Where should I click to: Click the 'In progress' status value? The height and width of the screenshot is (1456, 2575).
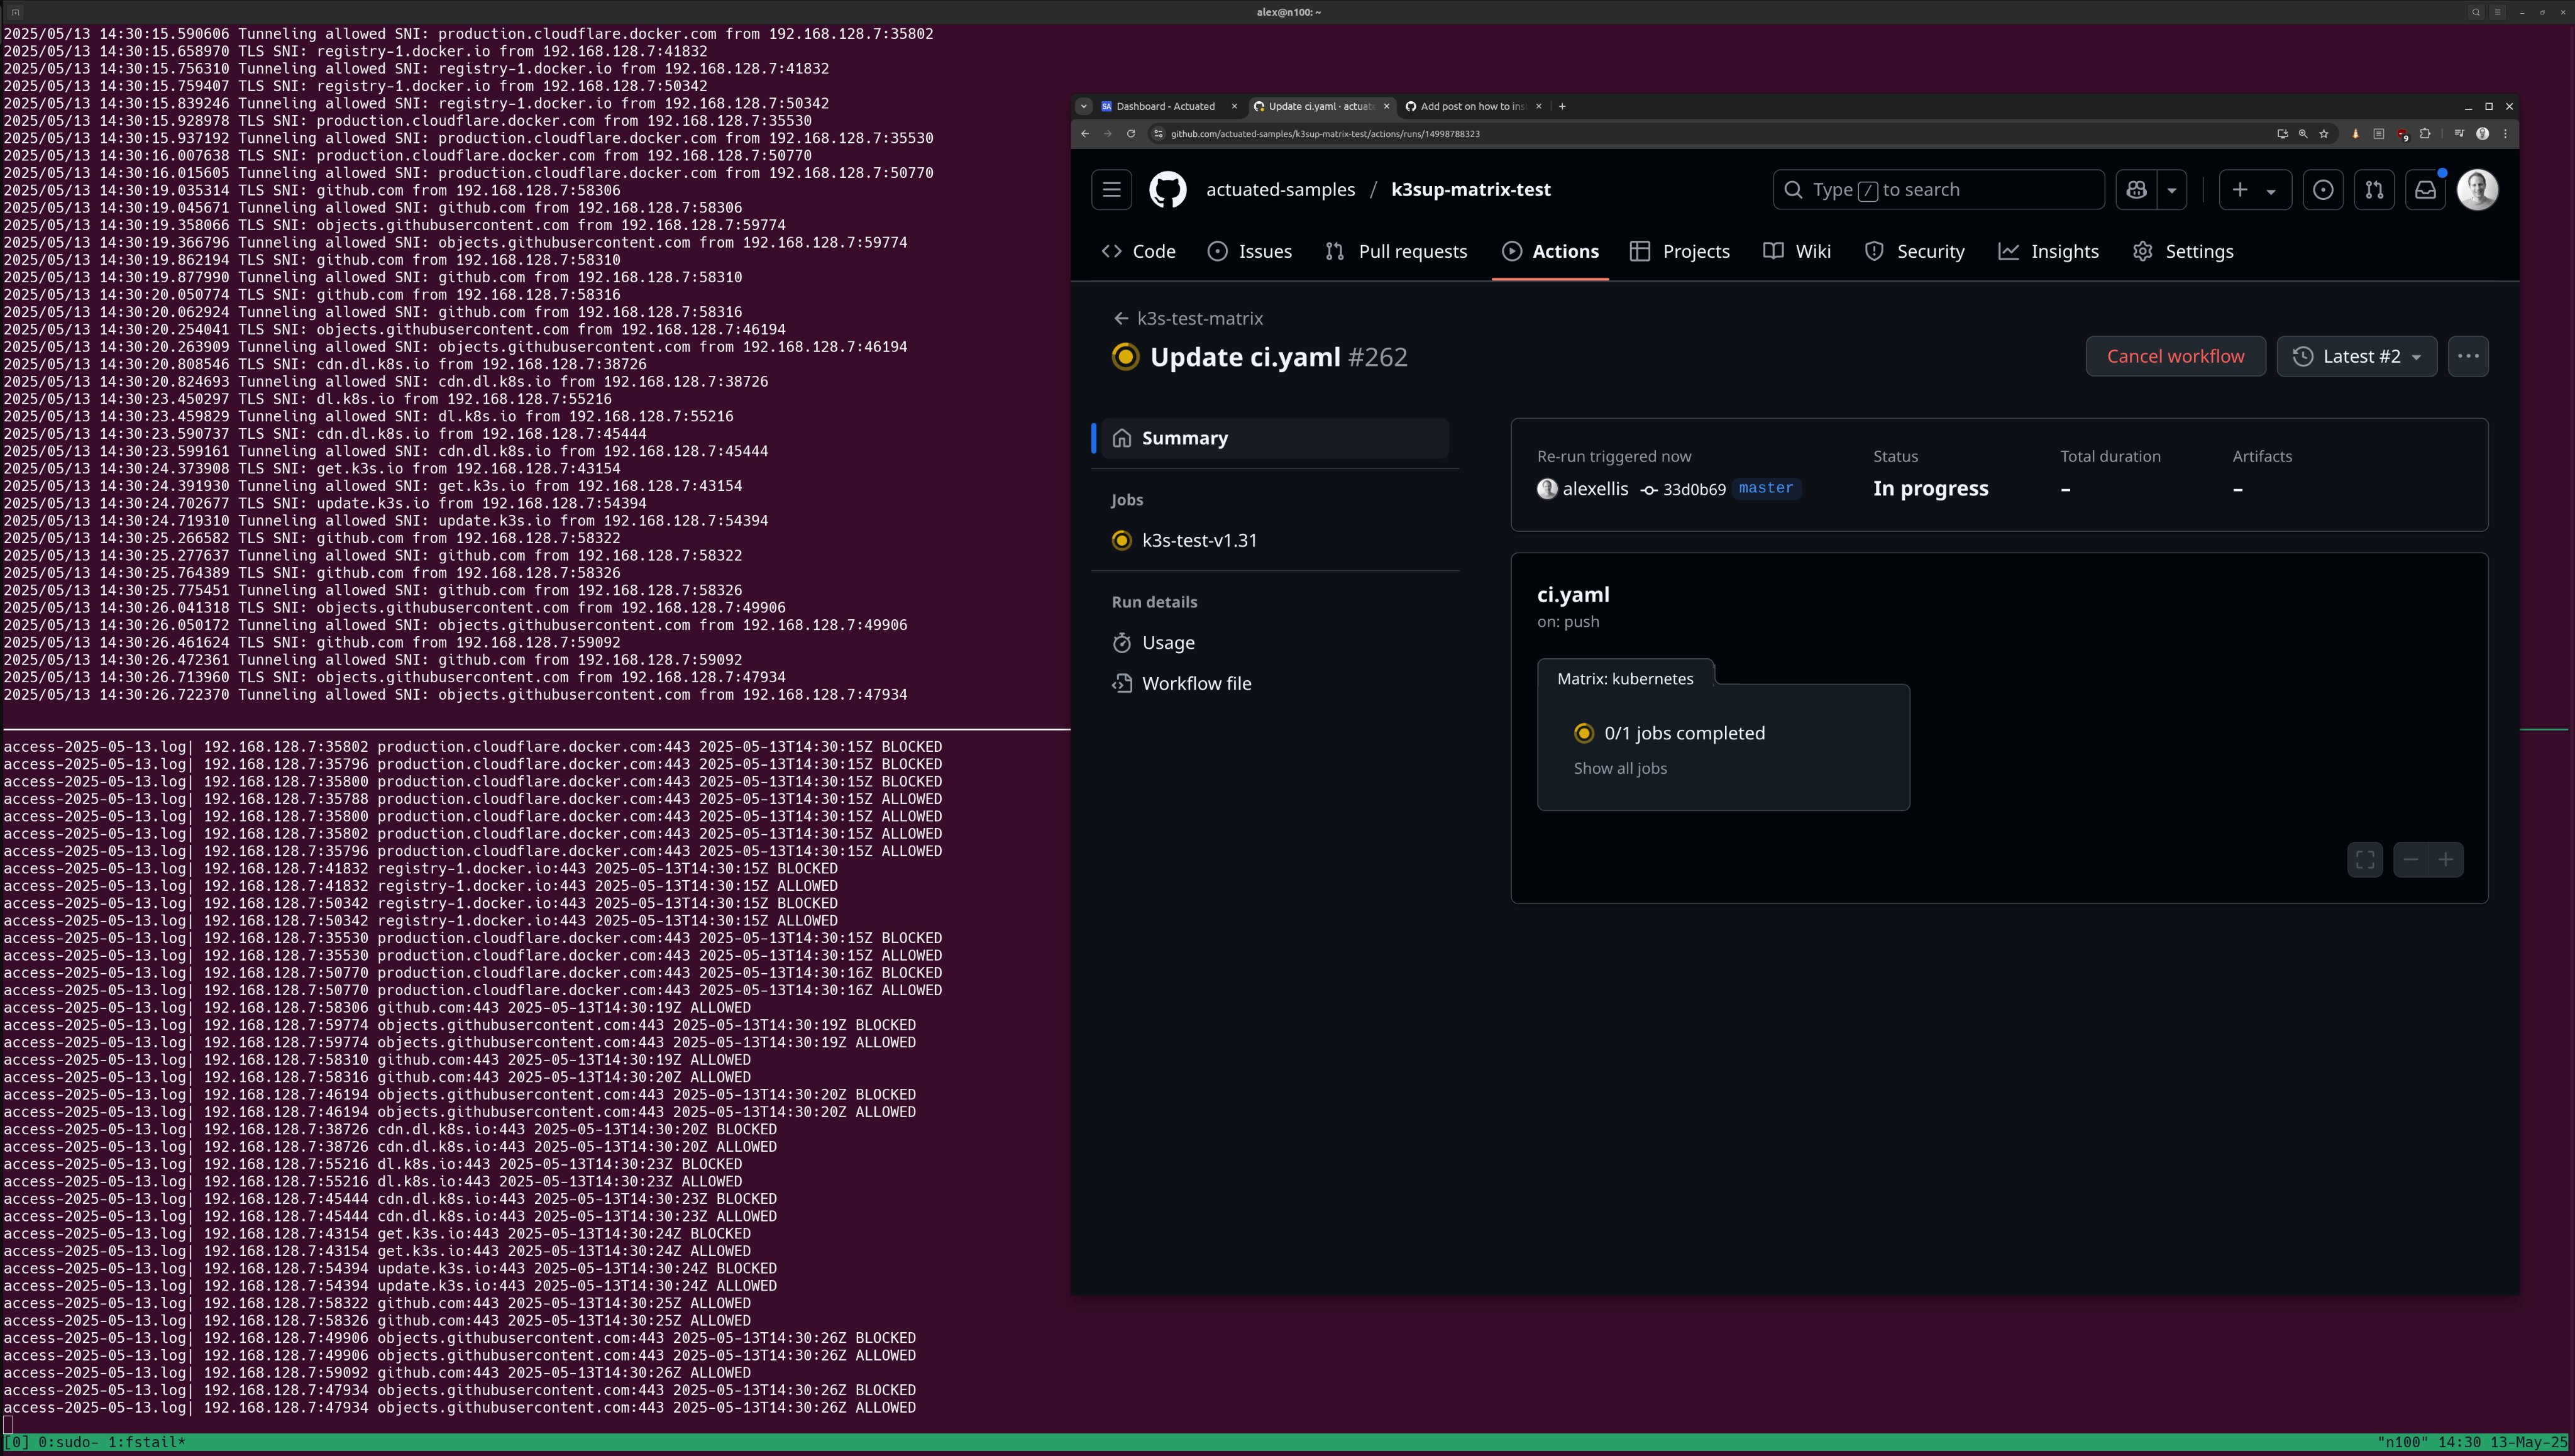1930,489
